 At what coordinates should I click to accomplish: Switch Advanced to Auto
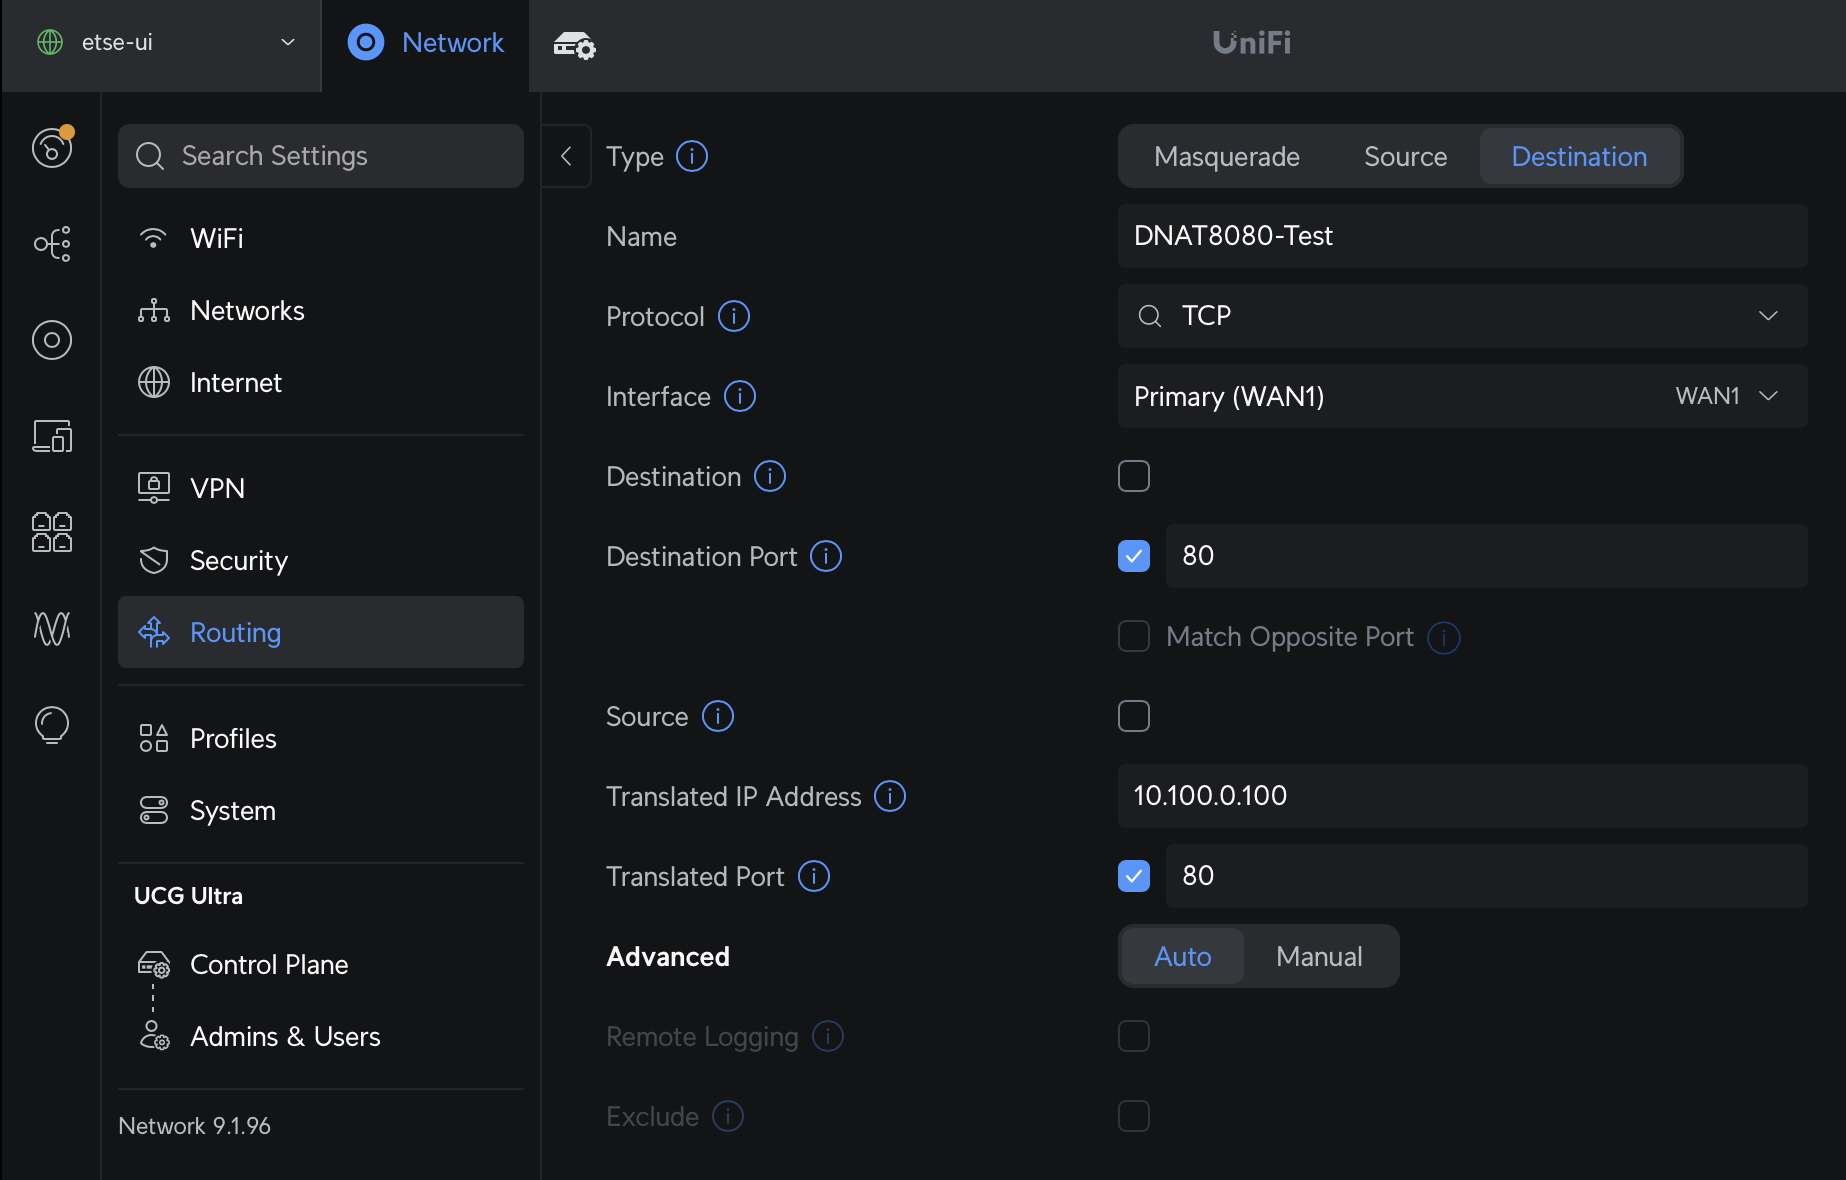tap(1183, 956)
